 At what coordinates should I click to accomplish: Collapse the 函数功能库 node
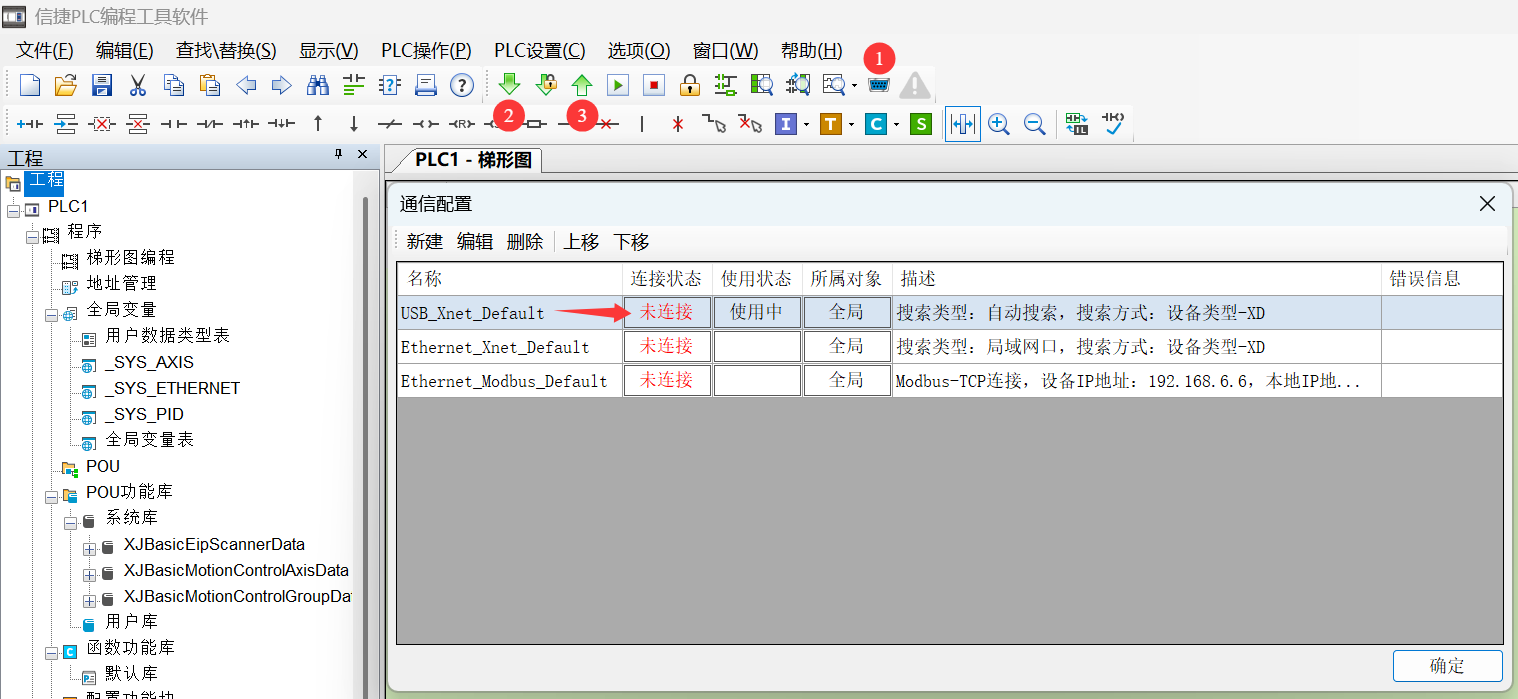50,652
